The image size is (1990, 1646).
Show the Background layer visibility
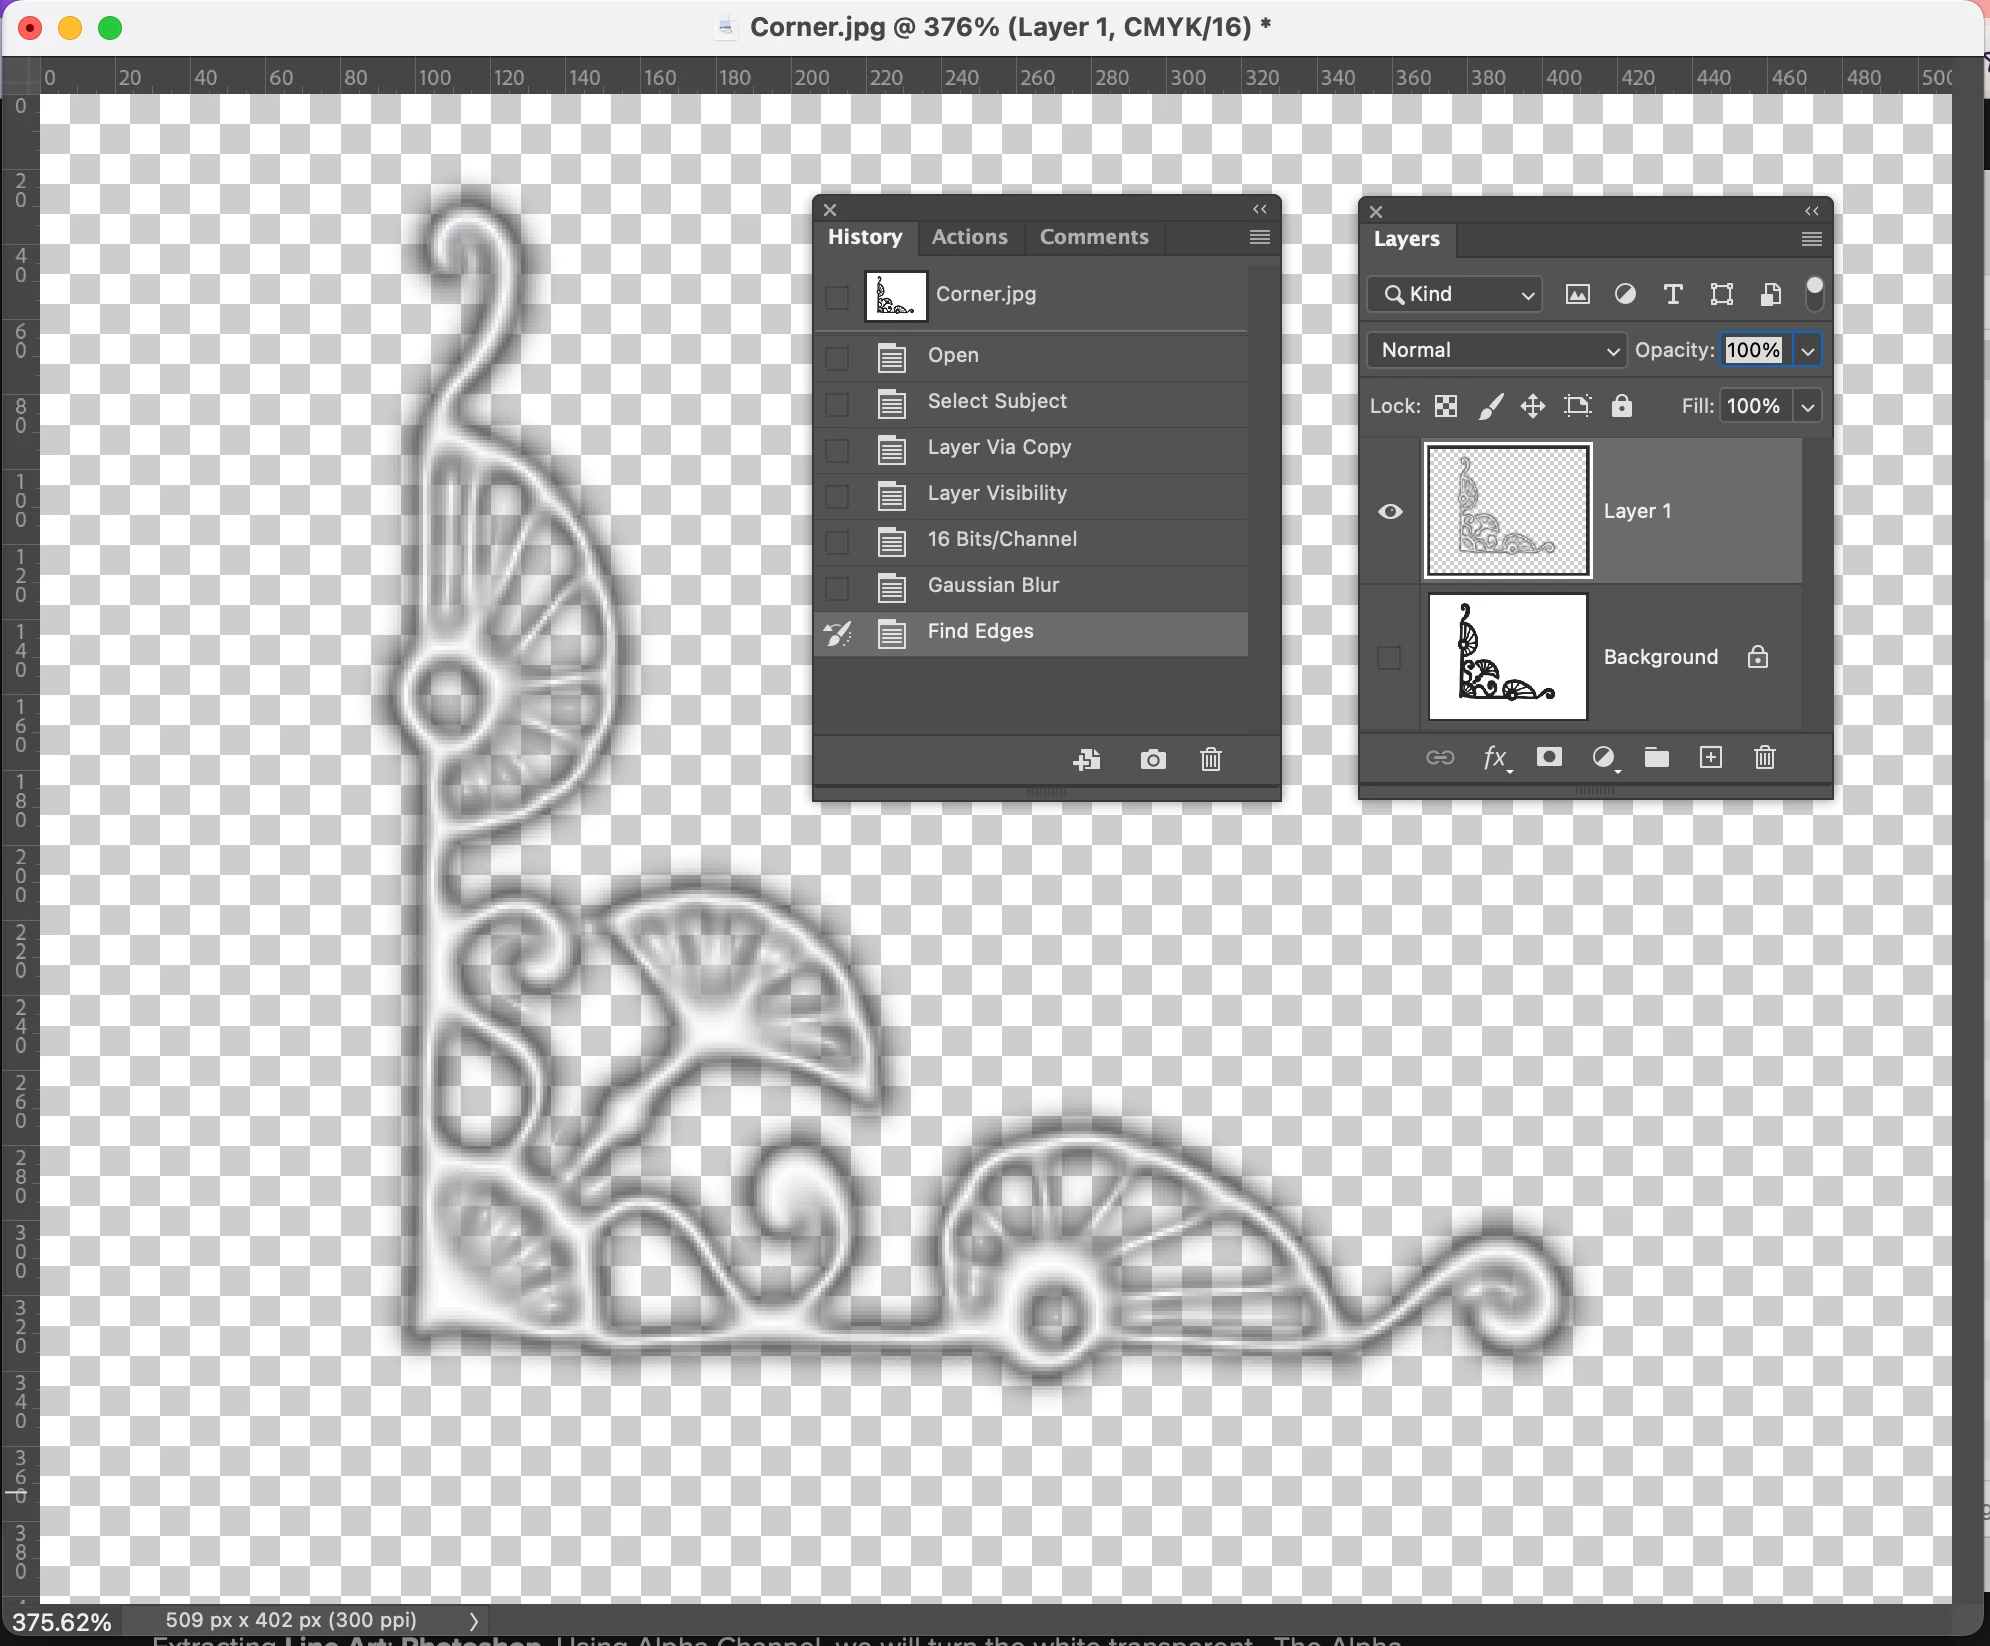[1390, 658]
